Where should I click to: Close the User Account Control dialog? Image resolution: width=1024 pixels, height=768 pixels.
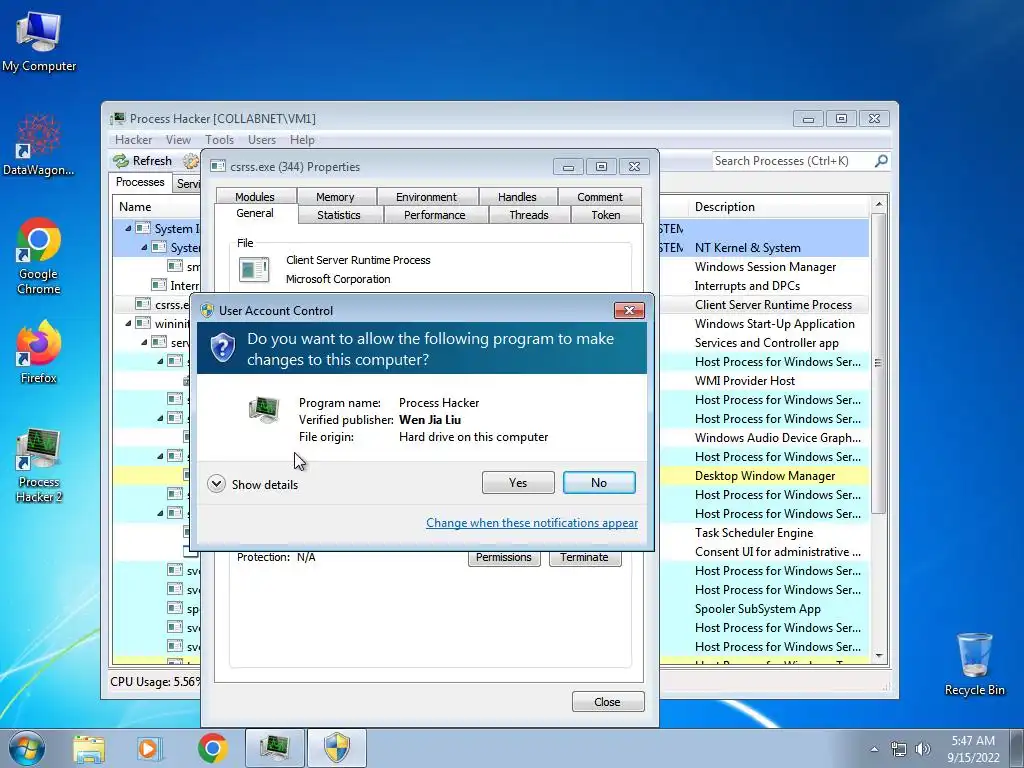click(x=630, y=310)
